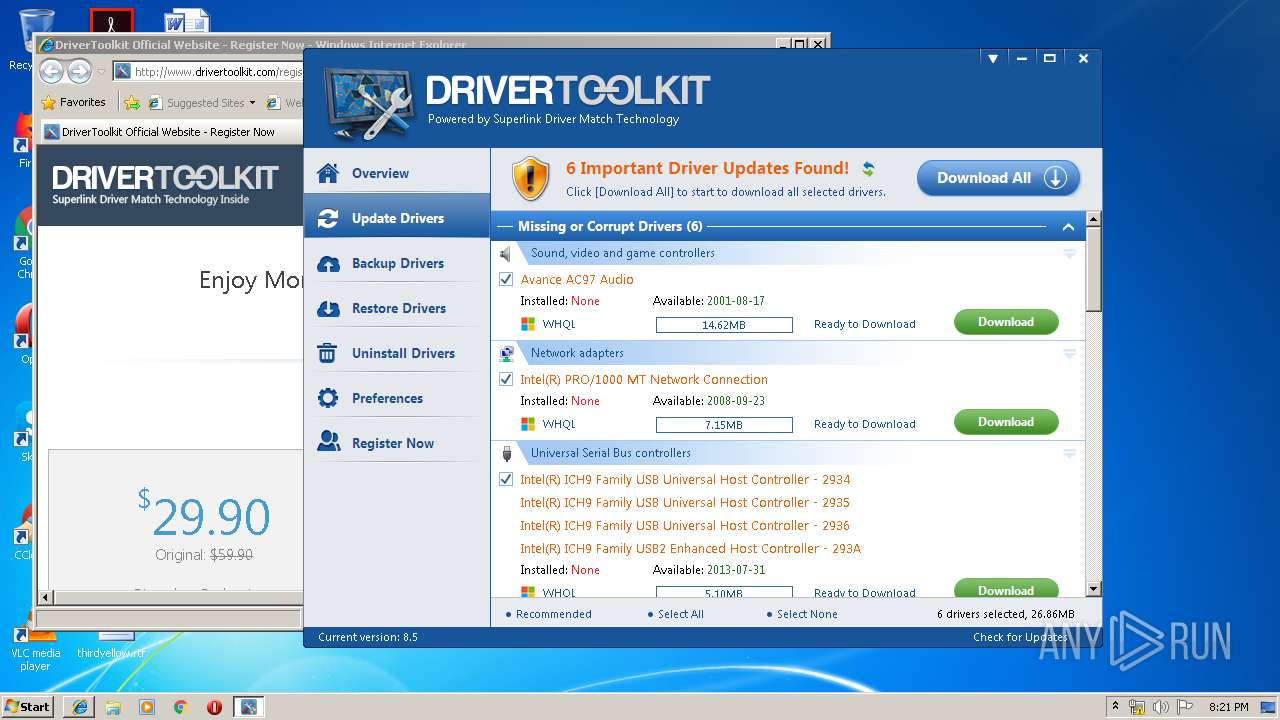The image size is (1280, 720).
Task: Select Update Drivers in sidebar
Action: tap(397, 218)
